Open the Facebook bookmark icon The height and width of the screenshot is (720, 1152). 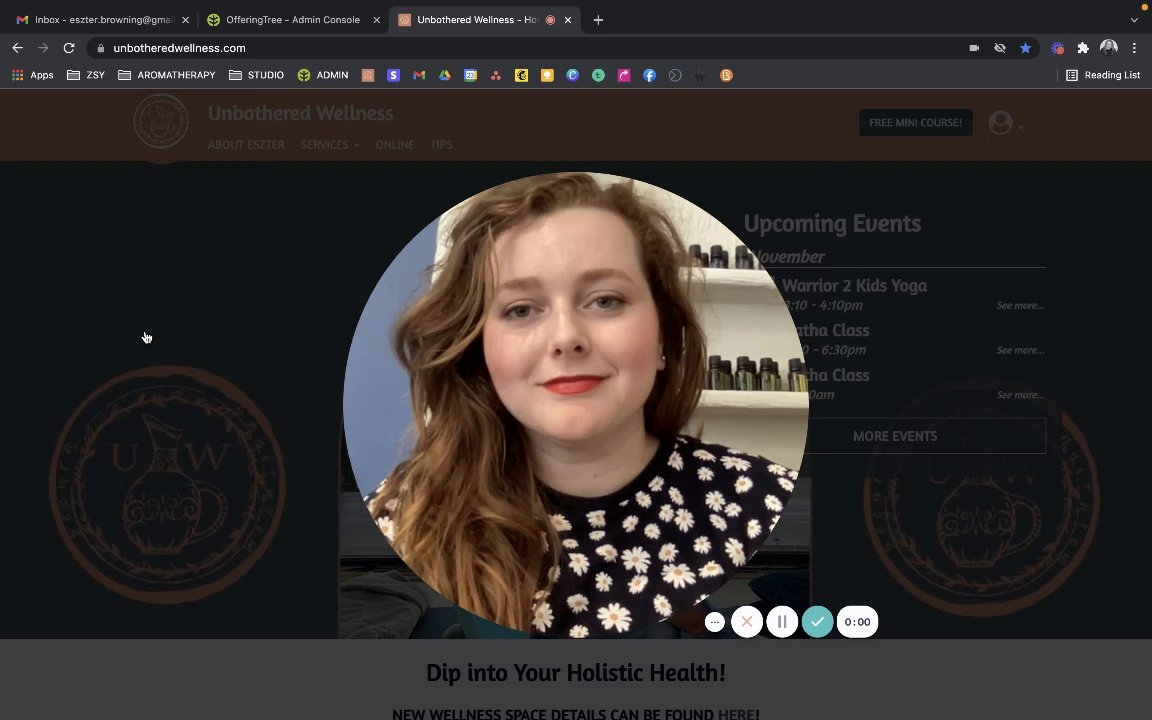pyautogui.click(x=649, y=75)
